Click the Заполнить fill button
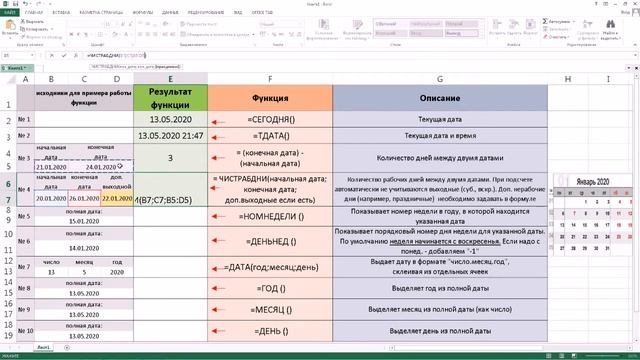640x360 pixels. tap(557, 29)
